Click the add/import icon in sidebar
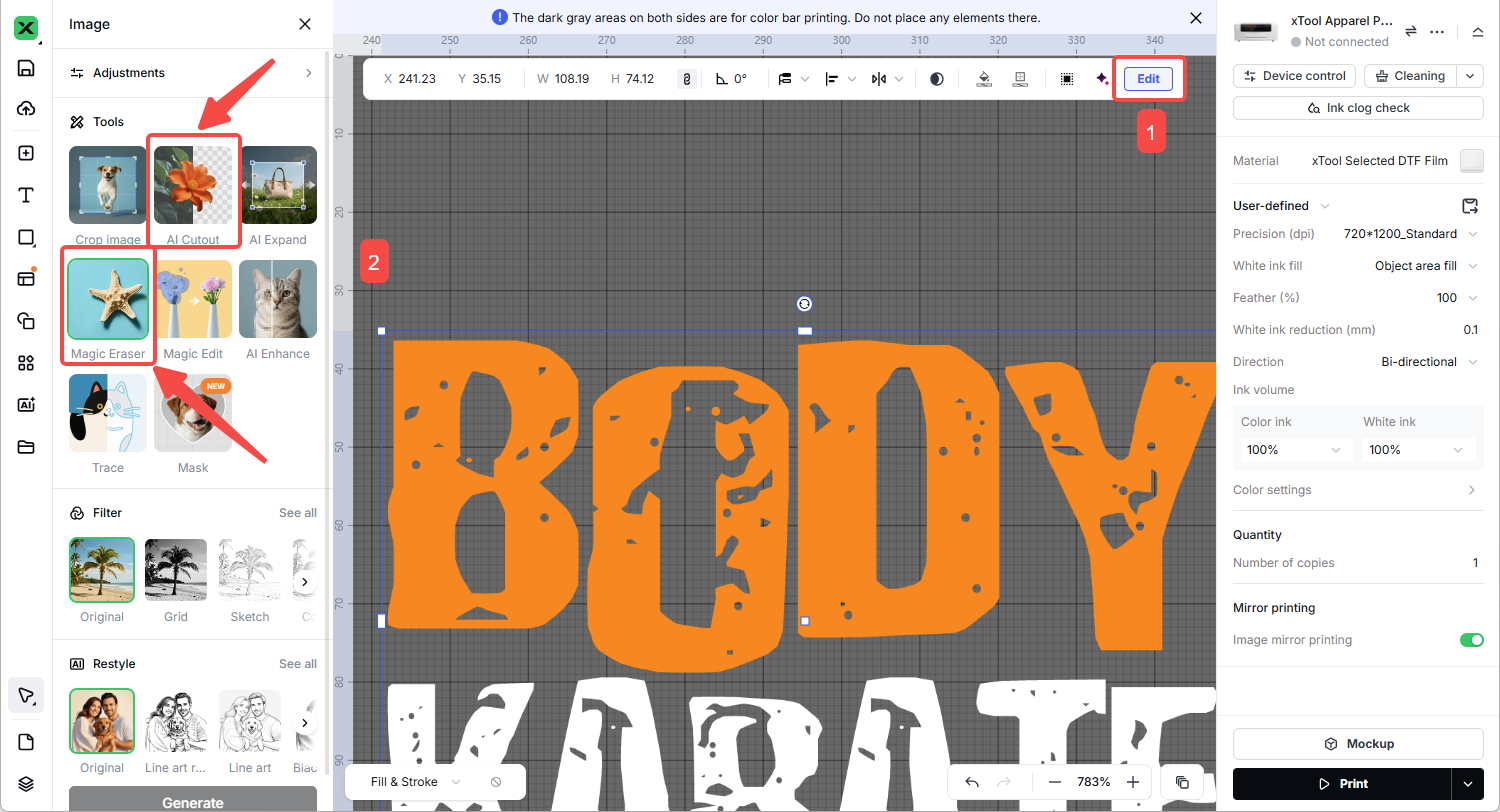This screenshot has width=1500, height=812. click(26, 153)
